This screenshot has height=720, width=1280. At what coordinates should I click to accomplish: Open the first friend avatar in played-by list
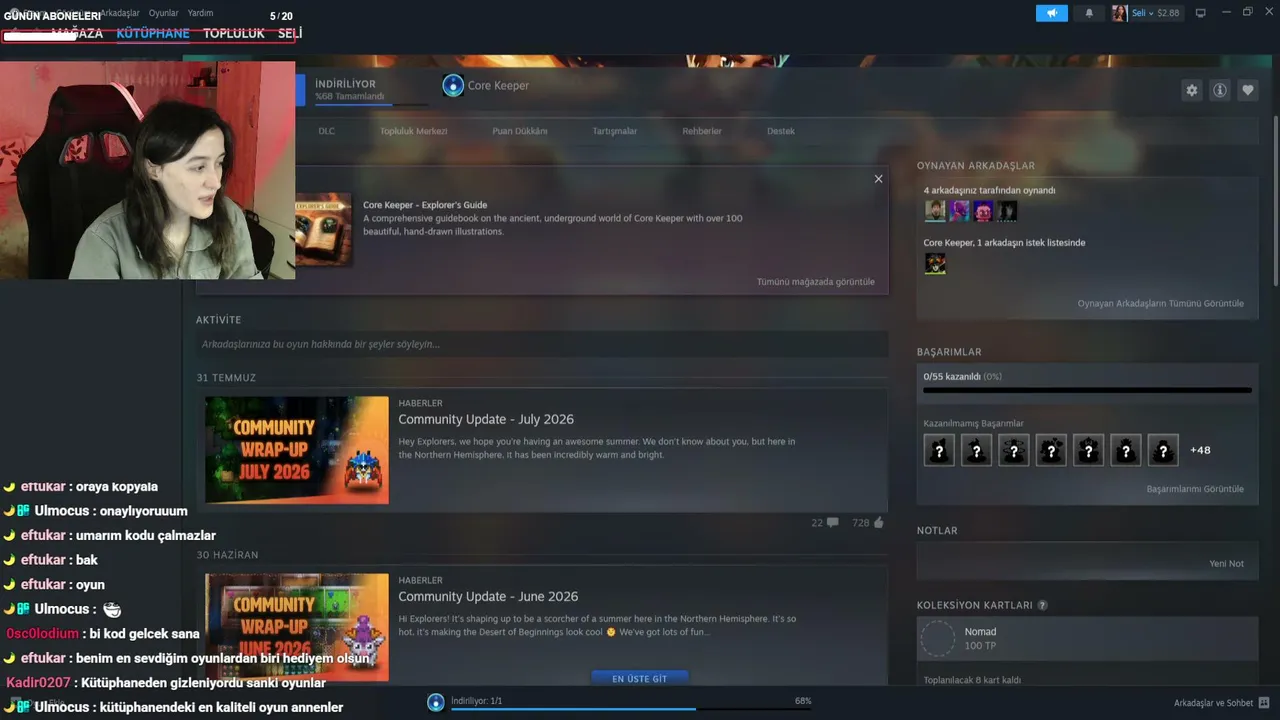click(935, 211)
